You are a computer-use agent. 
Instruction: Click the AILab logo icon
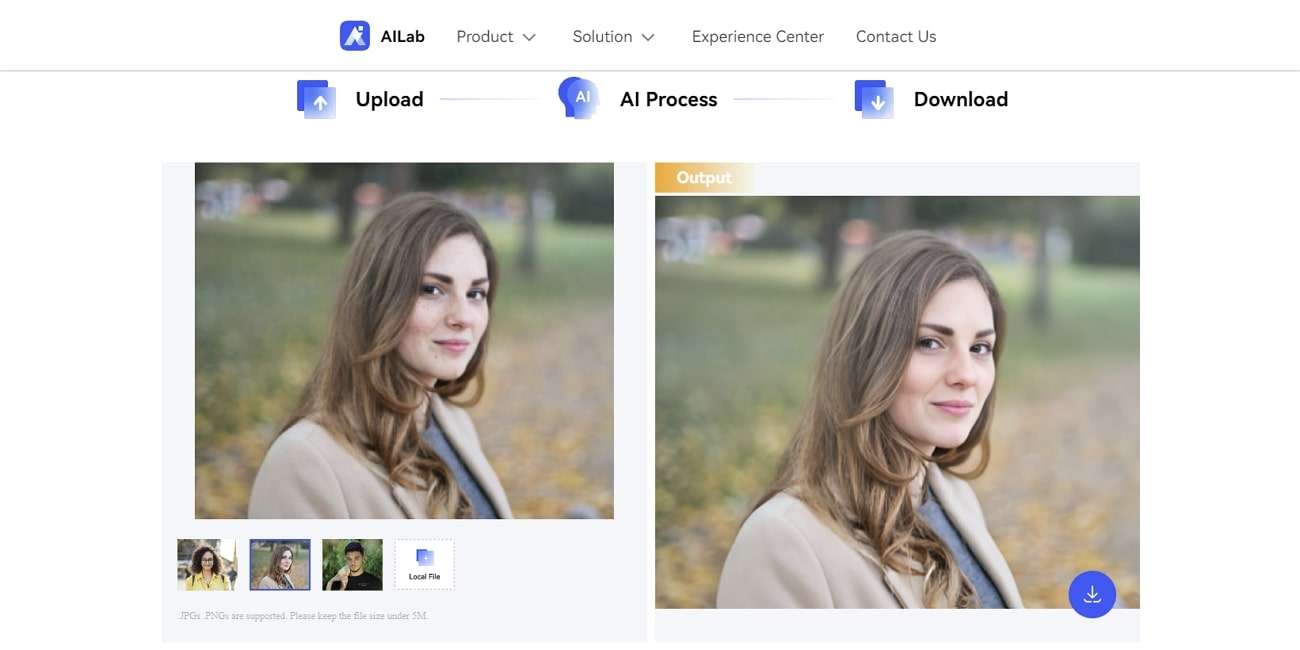click(355, 35)
